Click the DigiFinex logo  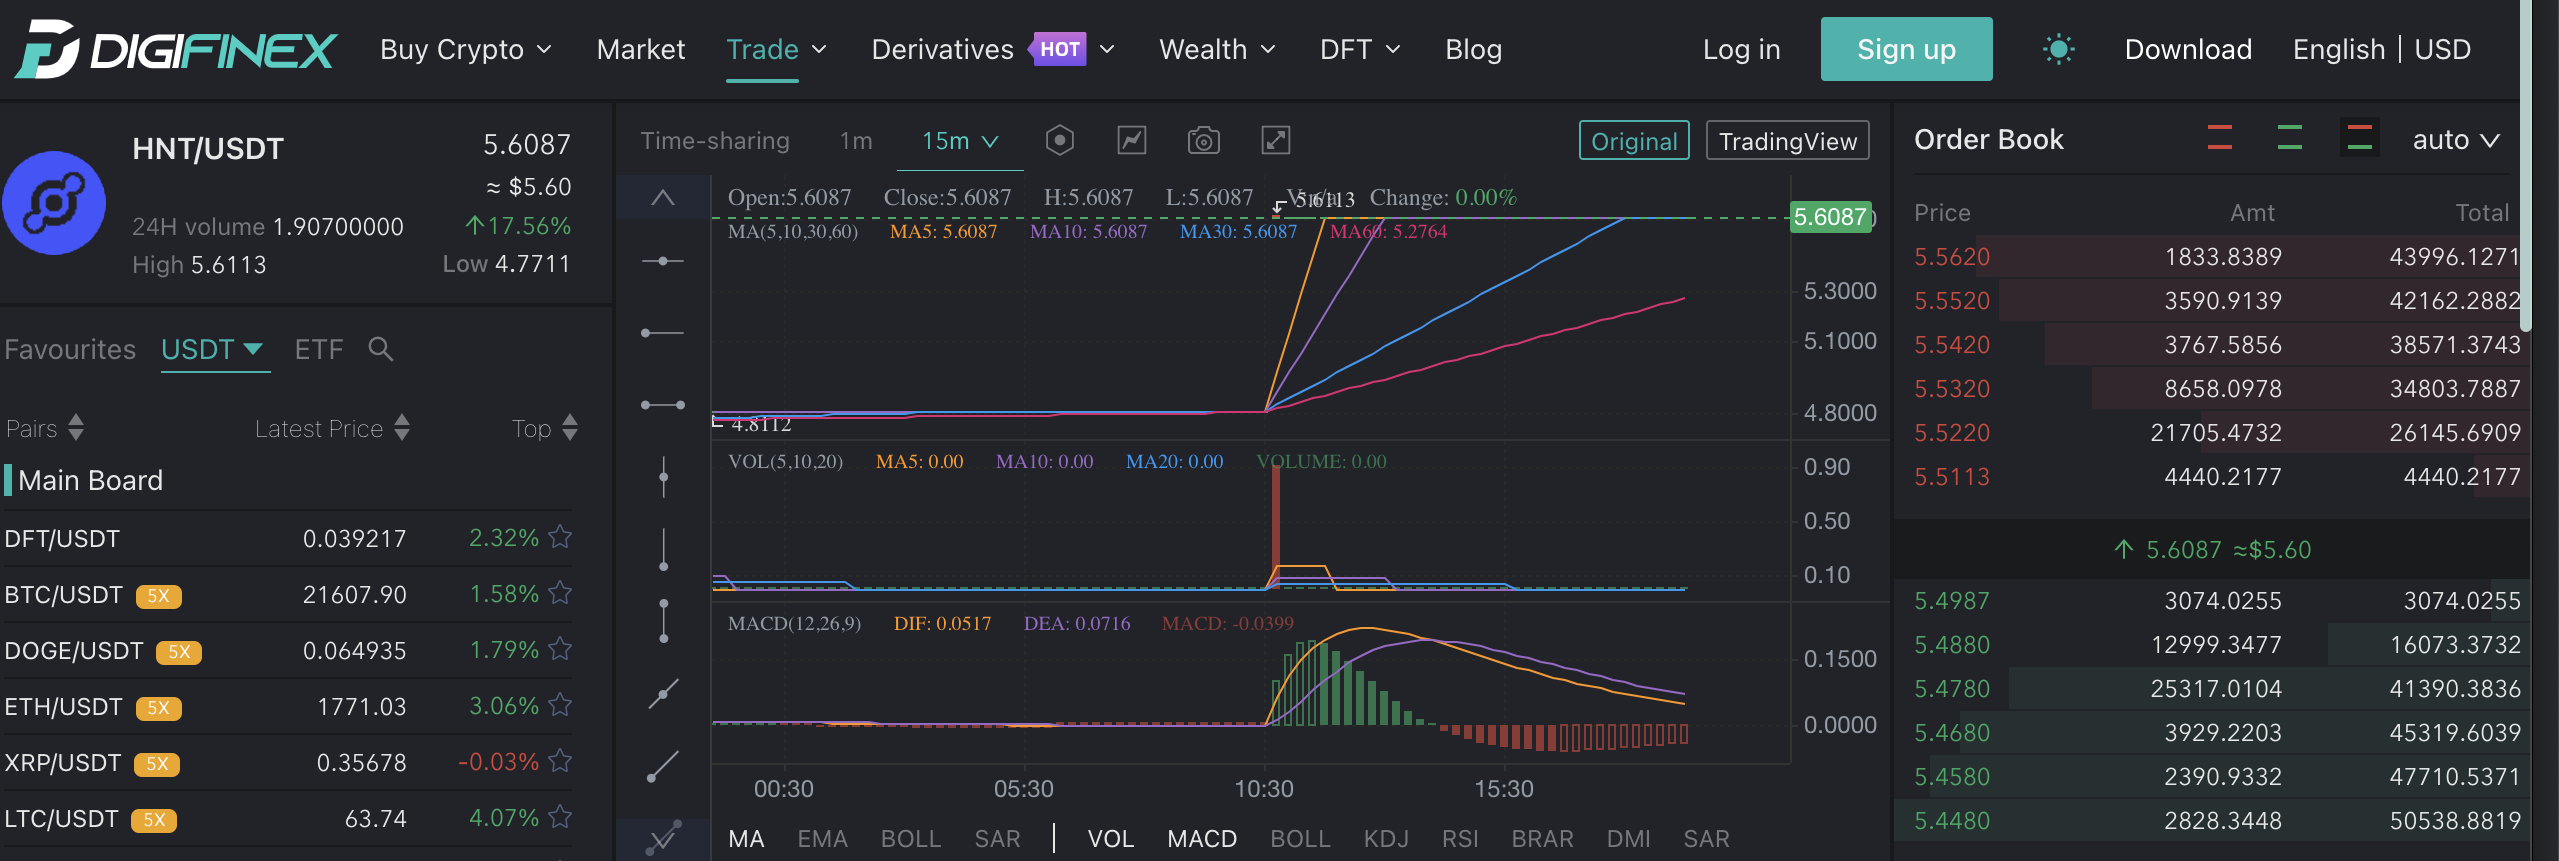(x=176, y=49)
